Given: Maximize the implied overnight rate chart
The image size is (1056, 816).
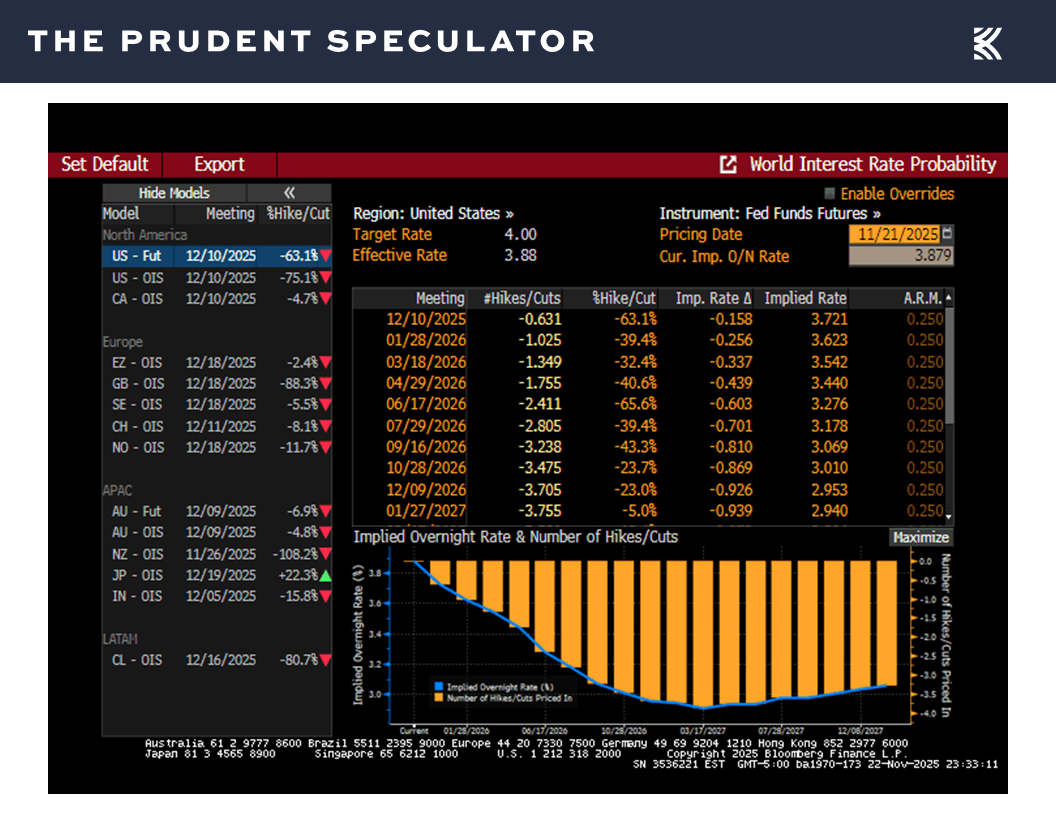Looking at the screenshot, I should [920, 537].
